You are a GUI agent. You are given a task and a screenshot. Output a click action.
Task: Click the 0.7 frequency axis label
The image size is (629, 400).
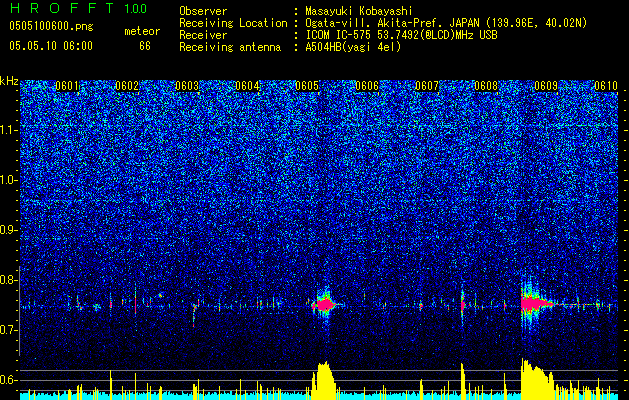9,330
